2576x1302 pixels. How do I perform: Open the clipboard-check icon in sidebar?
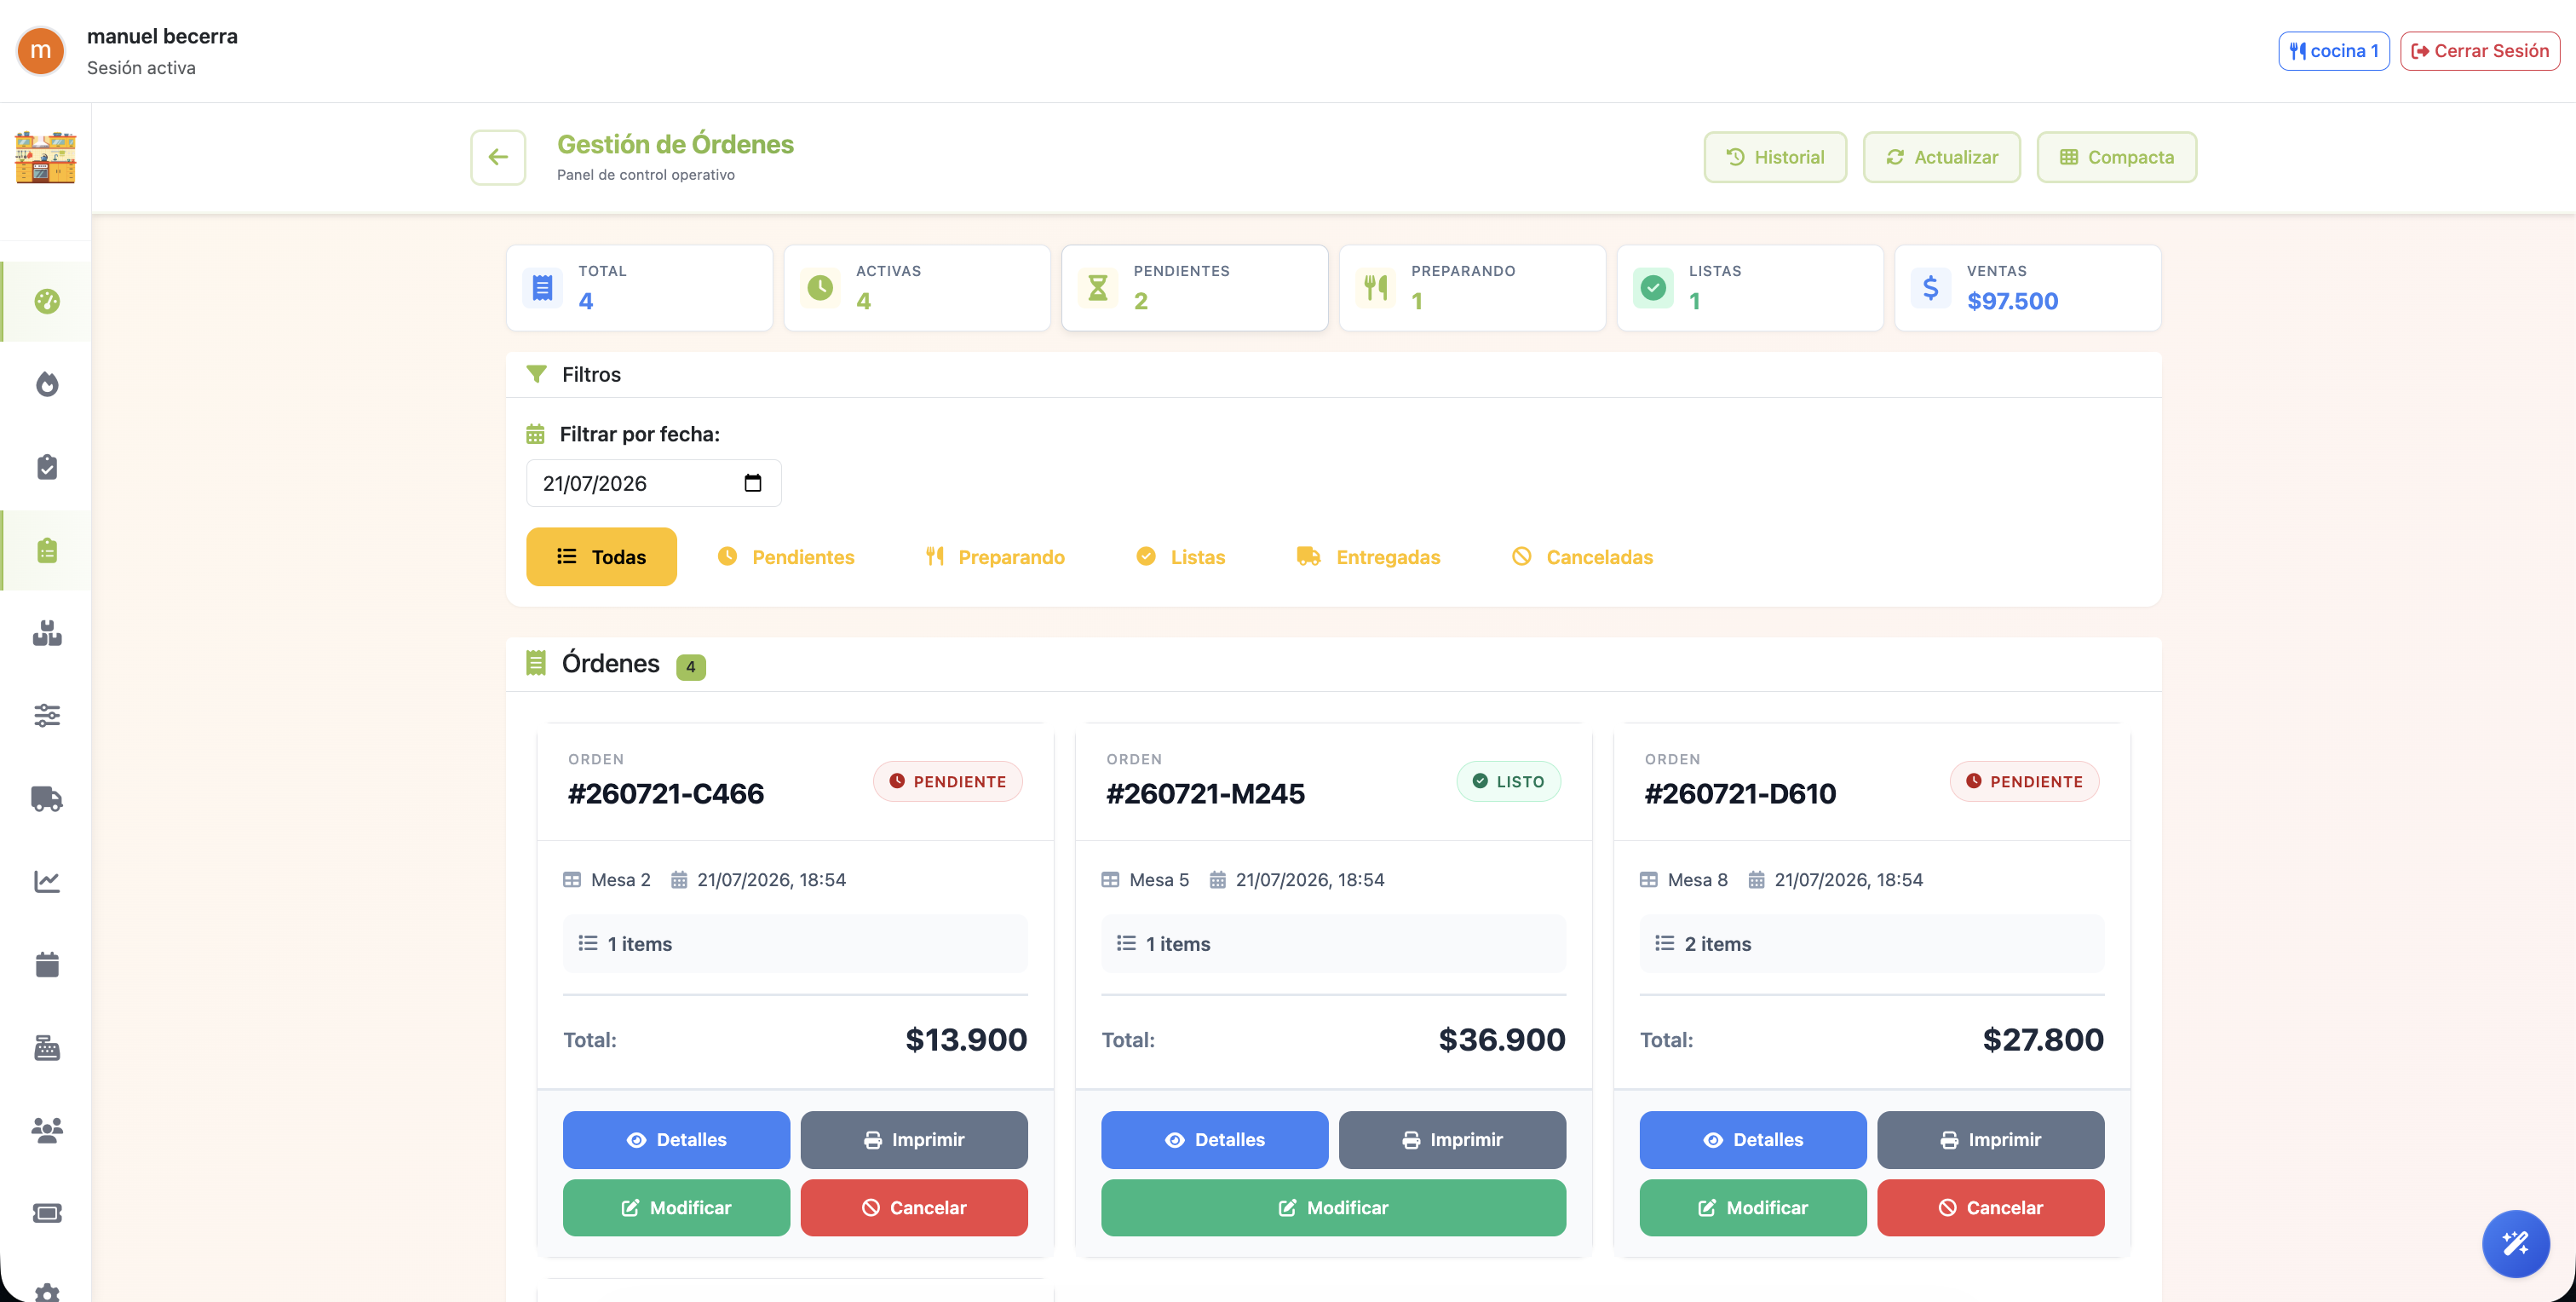(47, 467)
